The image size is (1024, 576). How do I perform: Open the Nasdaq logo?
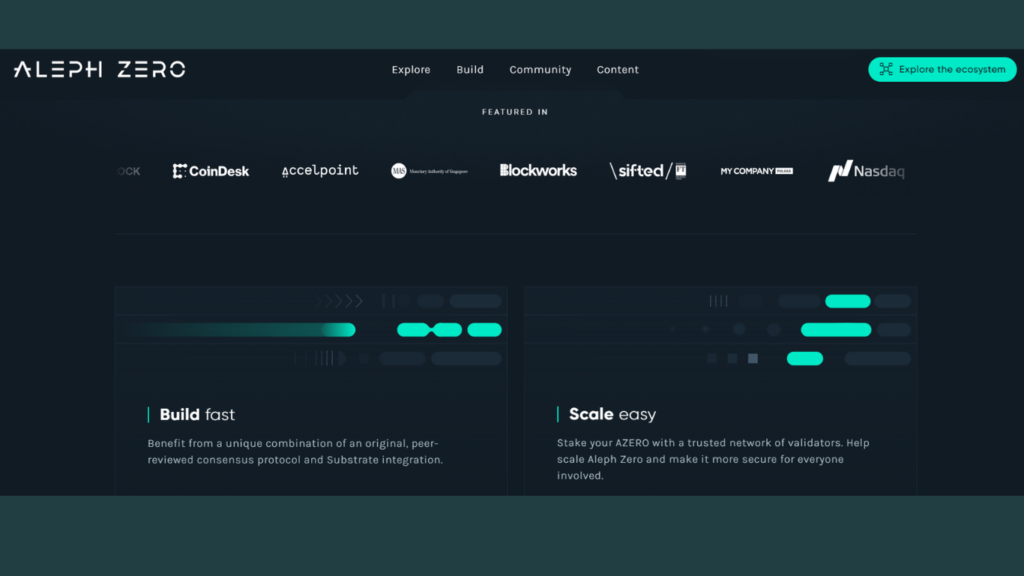866,171
